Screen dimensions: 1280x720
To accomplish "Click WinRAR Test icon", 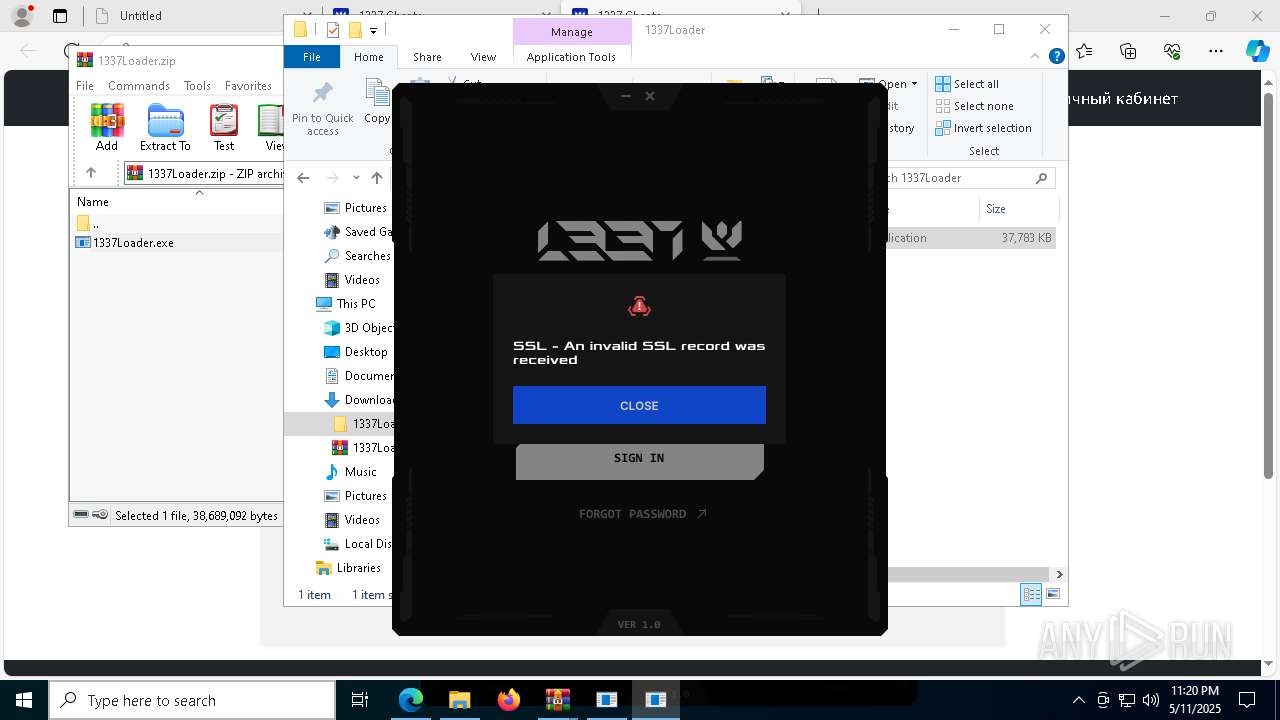I will coord(224,128).
